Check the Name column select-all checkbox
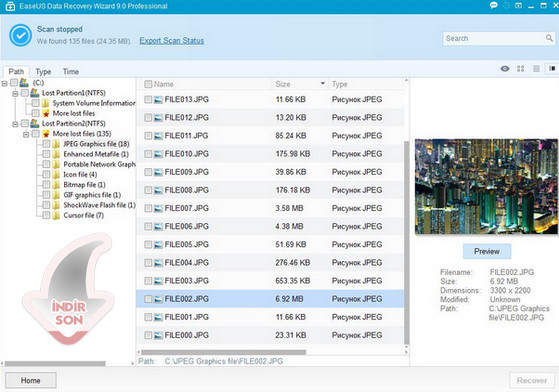 pyautogui.click(x=148, y=84)
